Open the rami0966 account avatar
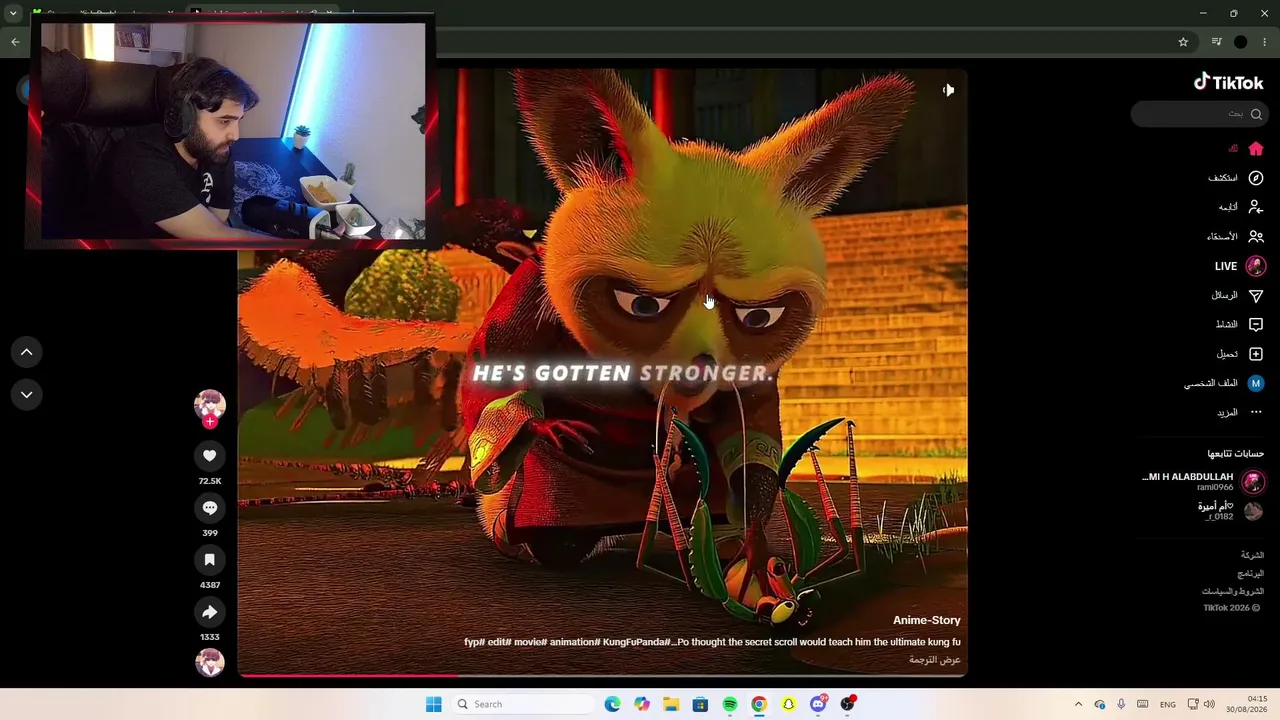 (x=1253, y=482)
